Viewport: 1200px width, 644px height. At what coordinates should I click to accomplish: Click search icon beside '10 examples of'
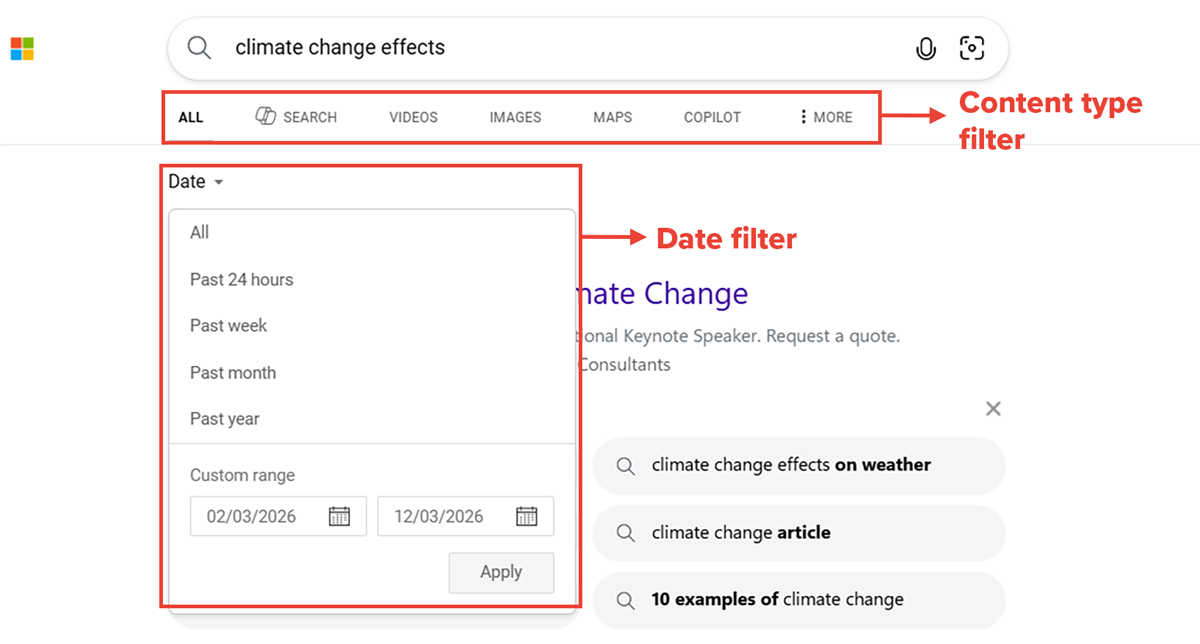coord(626,600)
